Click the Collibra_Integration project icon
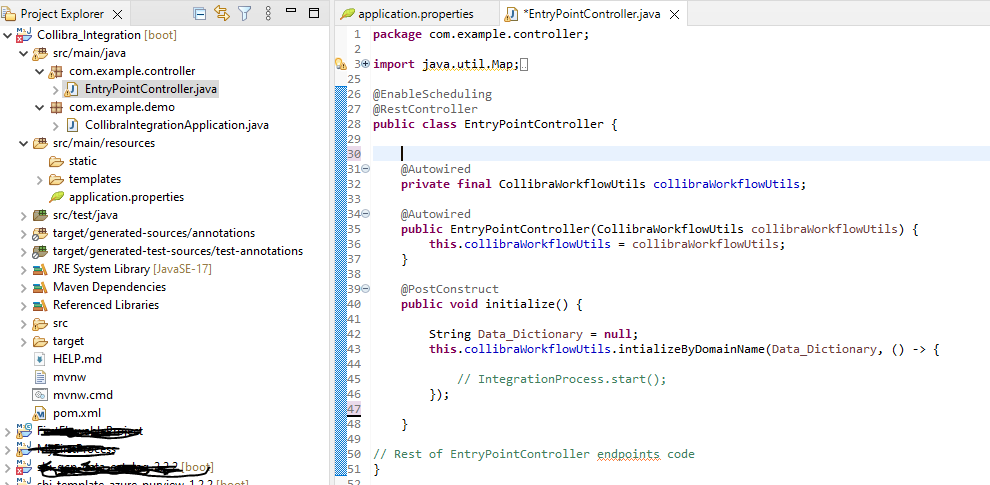This screenshot has height=485, width=990. tap(24, 35)
